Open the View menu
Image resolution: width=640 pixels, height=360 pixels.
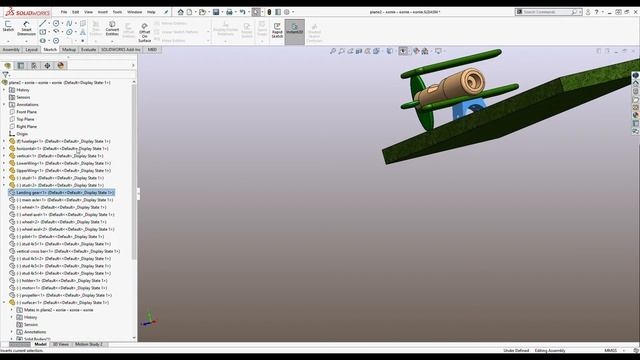(x=88, y=12)
